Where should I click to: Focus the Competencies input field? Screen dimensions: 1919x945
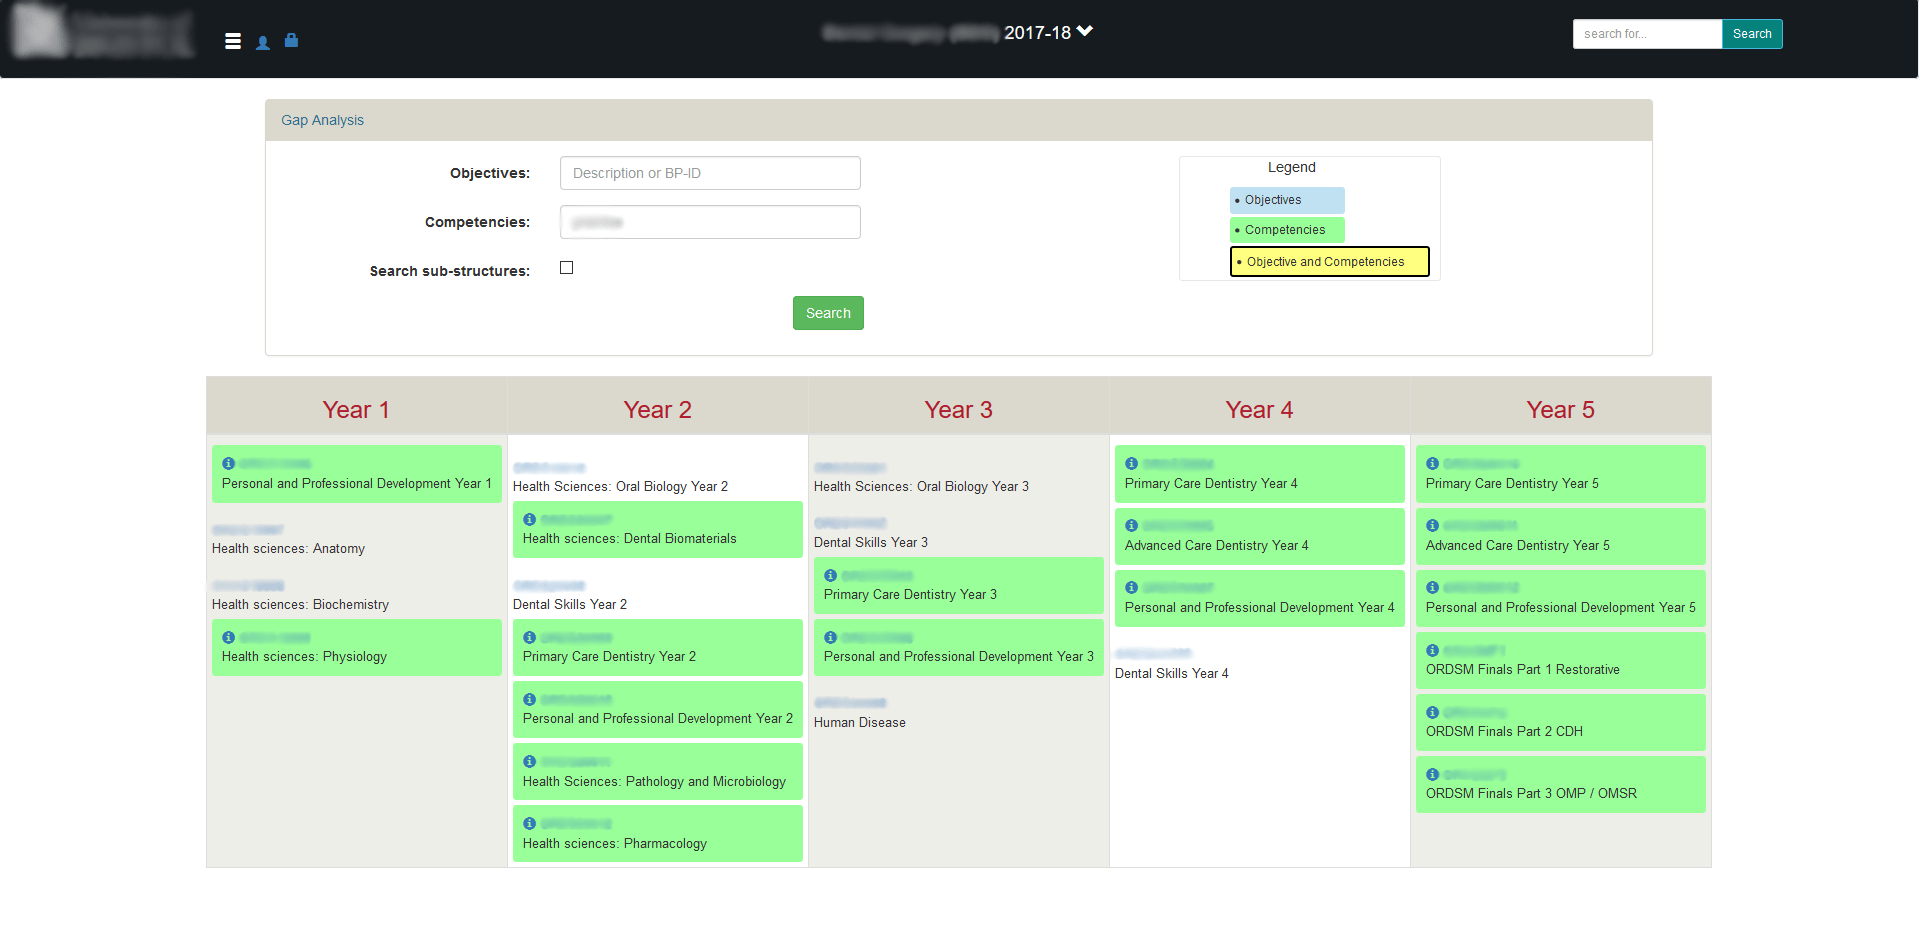tap(710, 222)
